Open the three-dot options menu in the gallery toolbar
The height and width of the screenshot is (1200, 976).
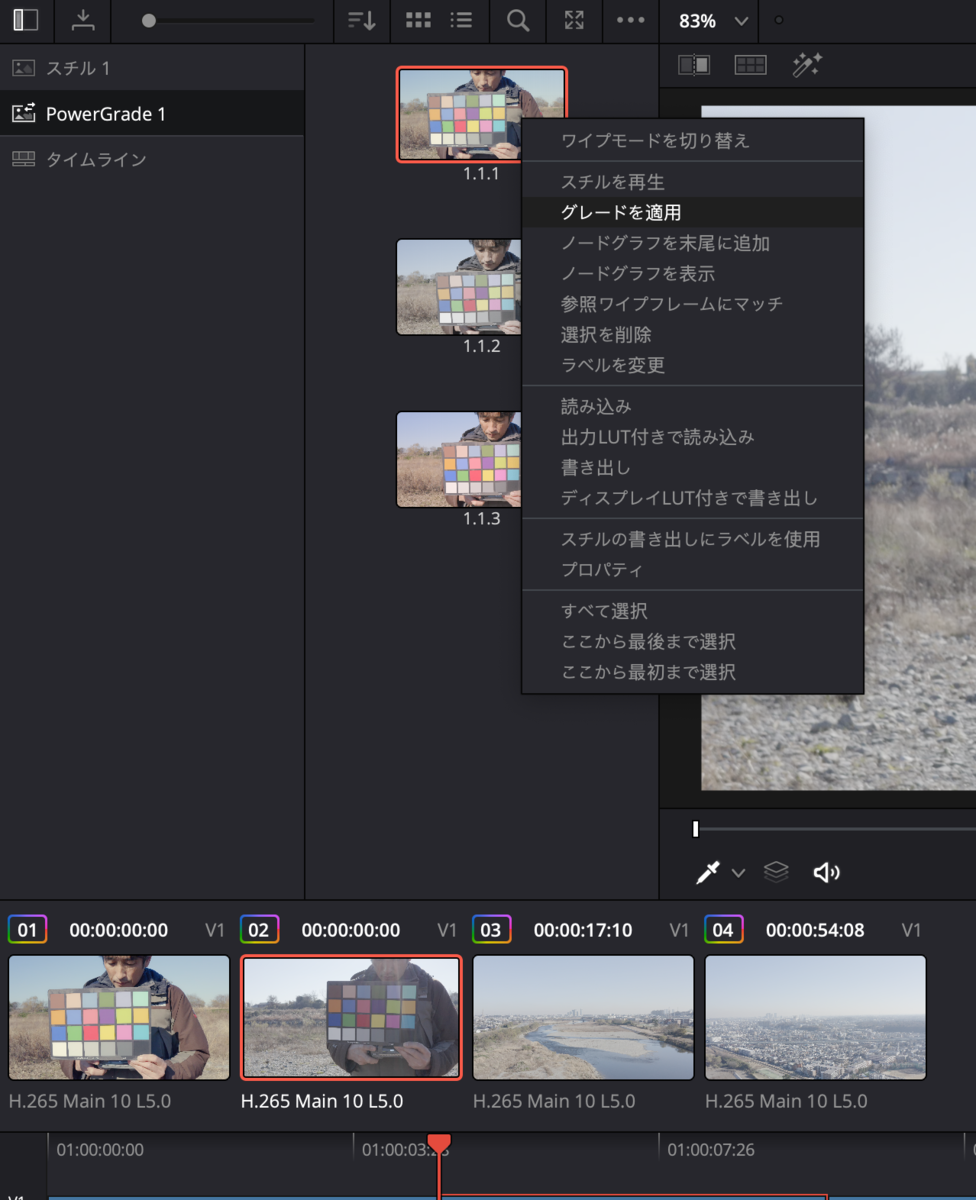coord(630,20)
